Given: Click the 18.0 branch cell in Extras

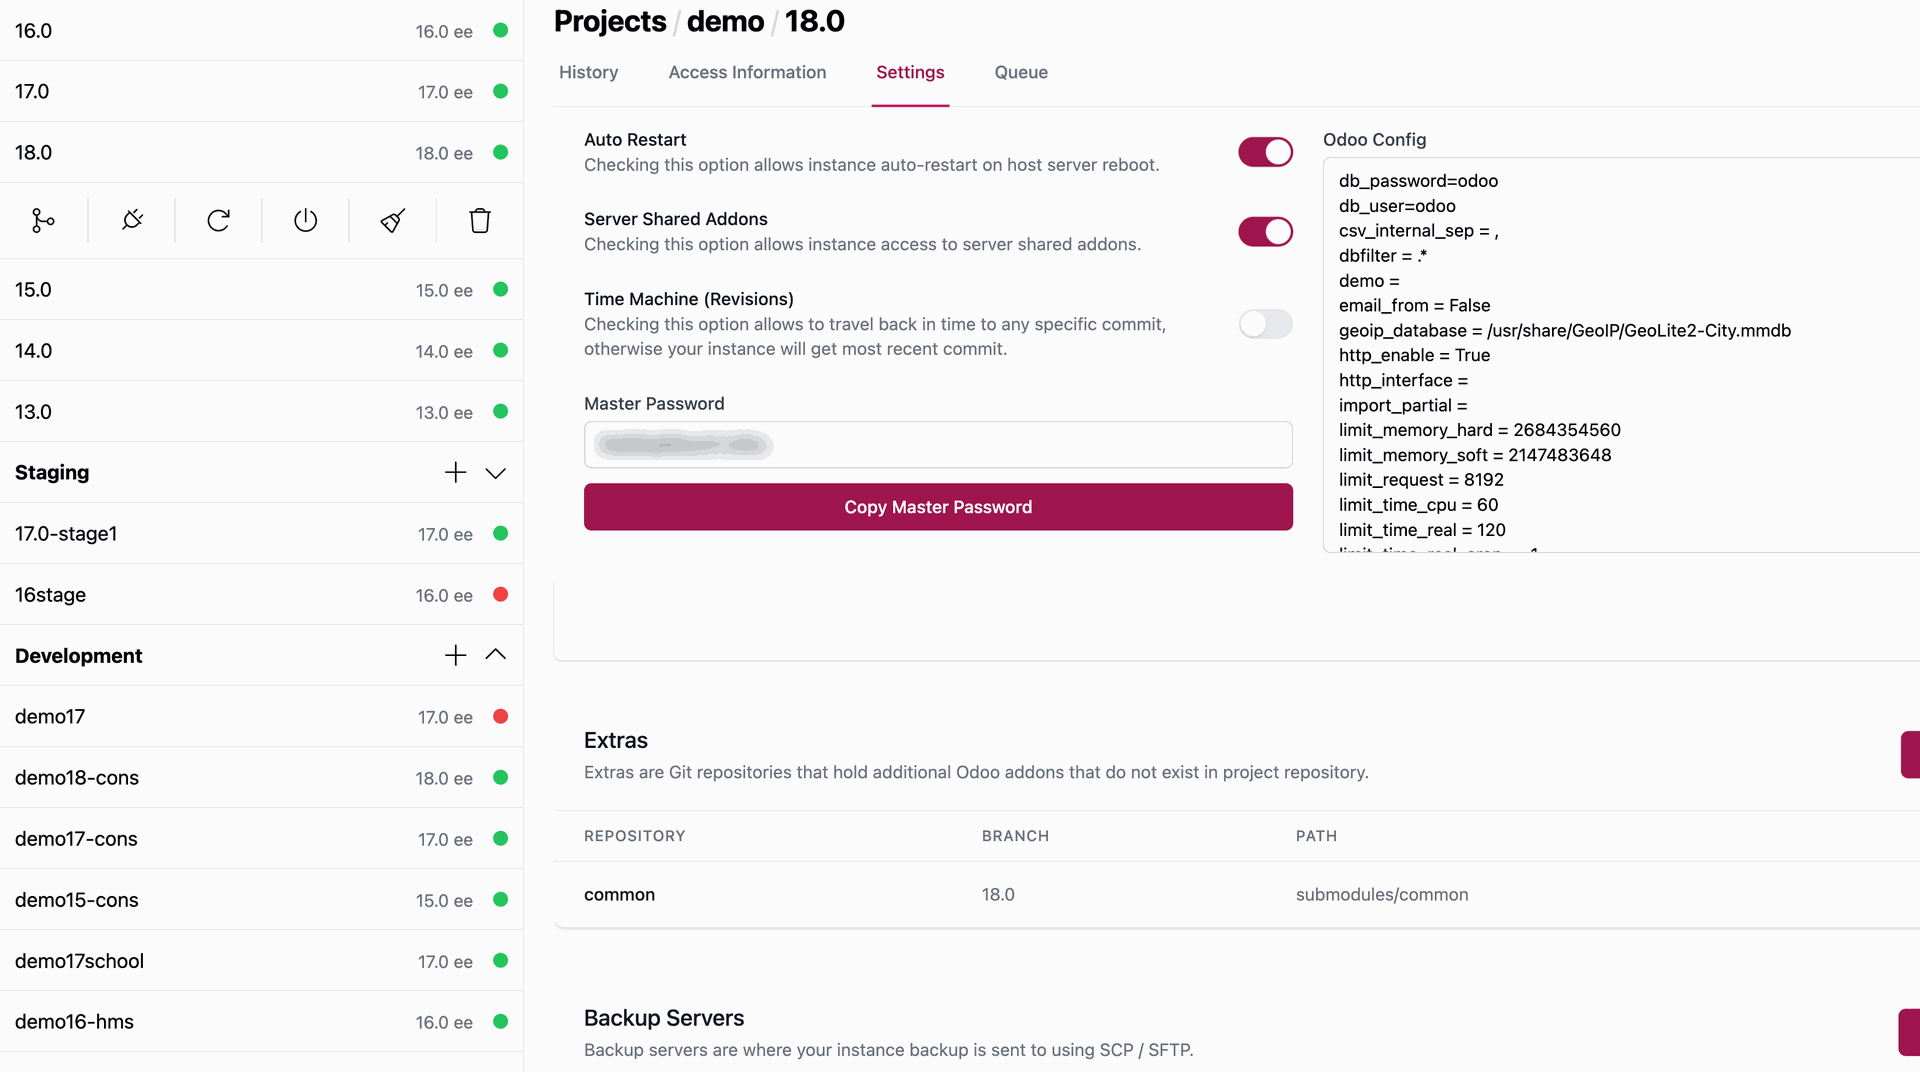Looking at the screenshot, I should point(998,895).
